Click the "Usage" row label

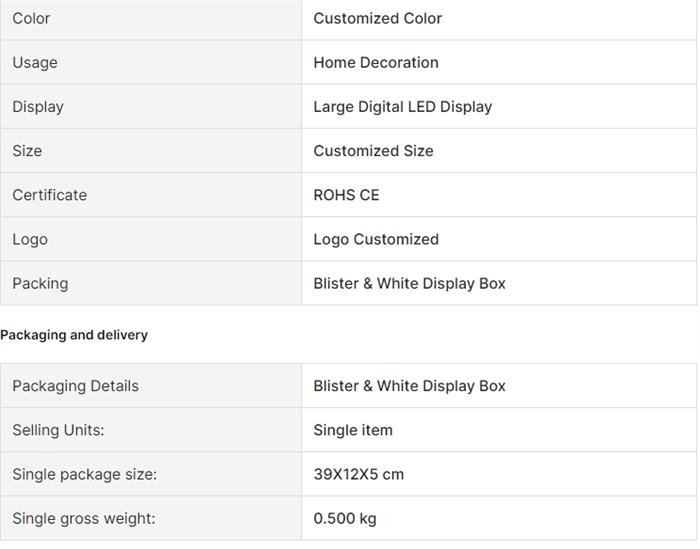(35, 62)
